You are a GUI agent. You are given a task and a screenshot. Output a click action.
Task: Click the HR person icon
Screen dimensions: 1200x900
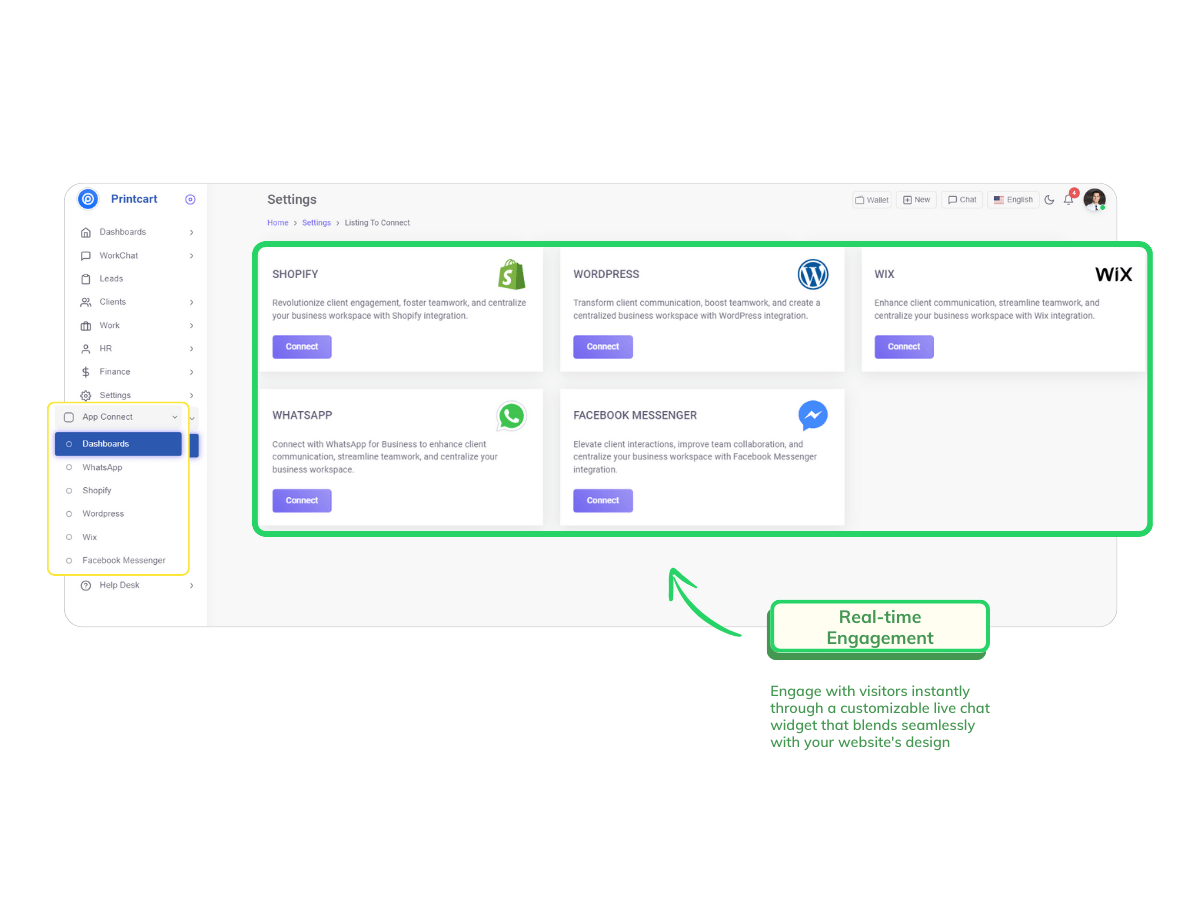point(86,349)
